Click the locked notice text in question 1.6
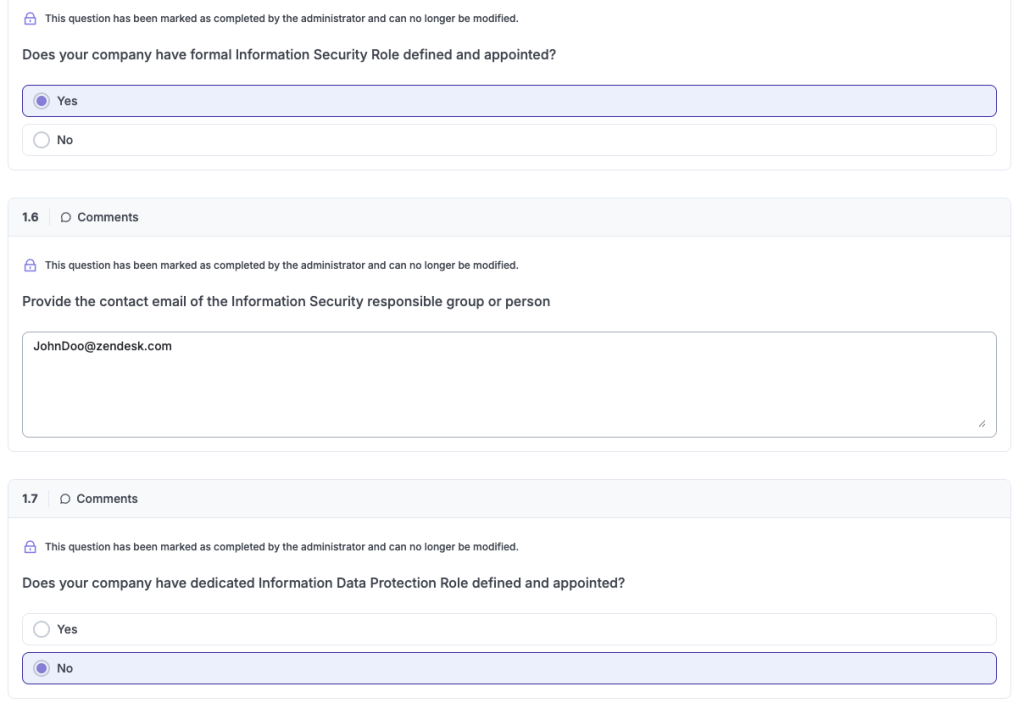 click(281, 265)
